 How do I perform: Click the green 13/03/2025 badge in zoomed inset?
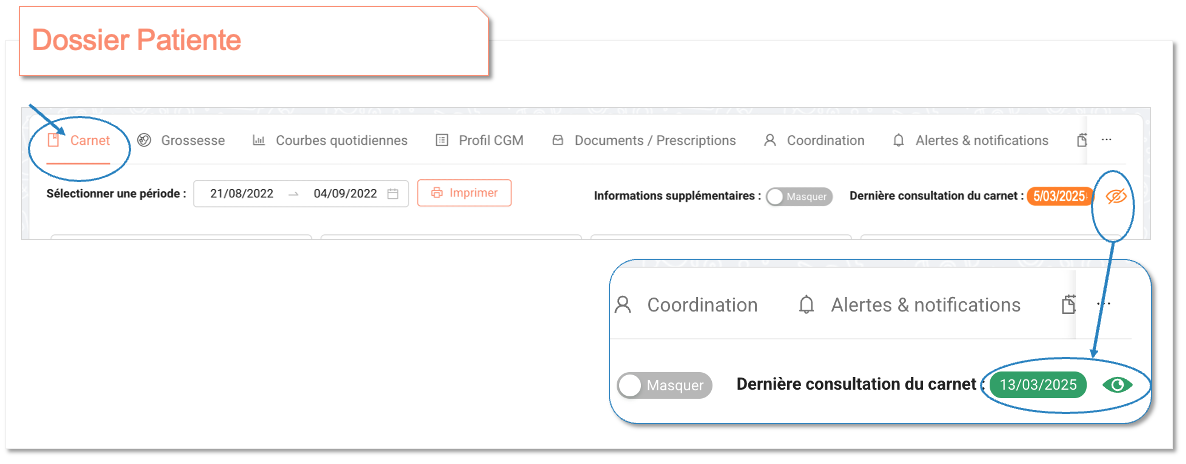click(x=1038, y=385)
